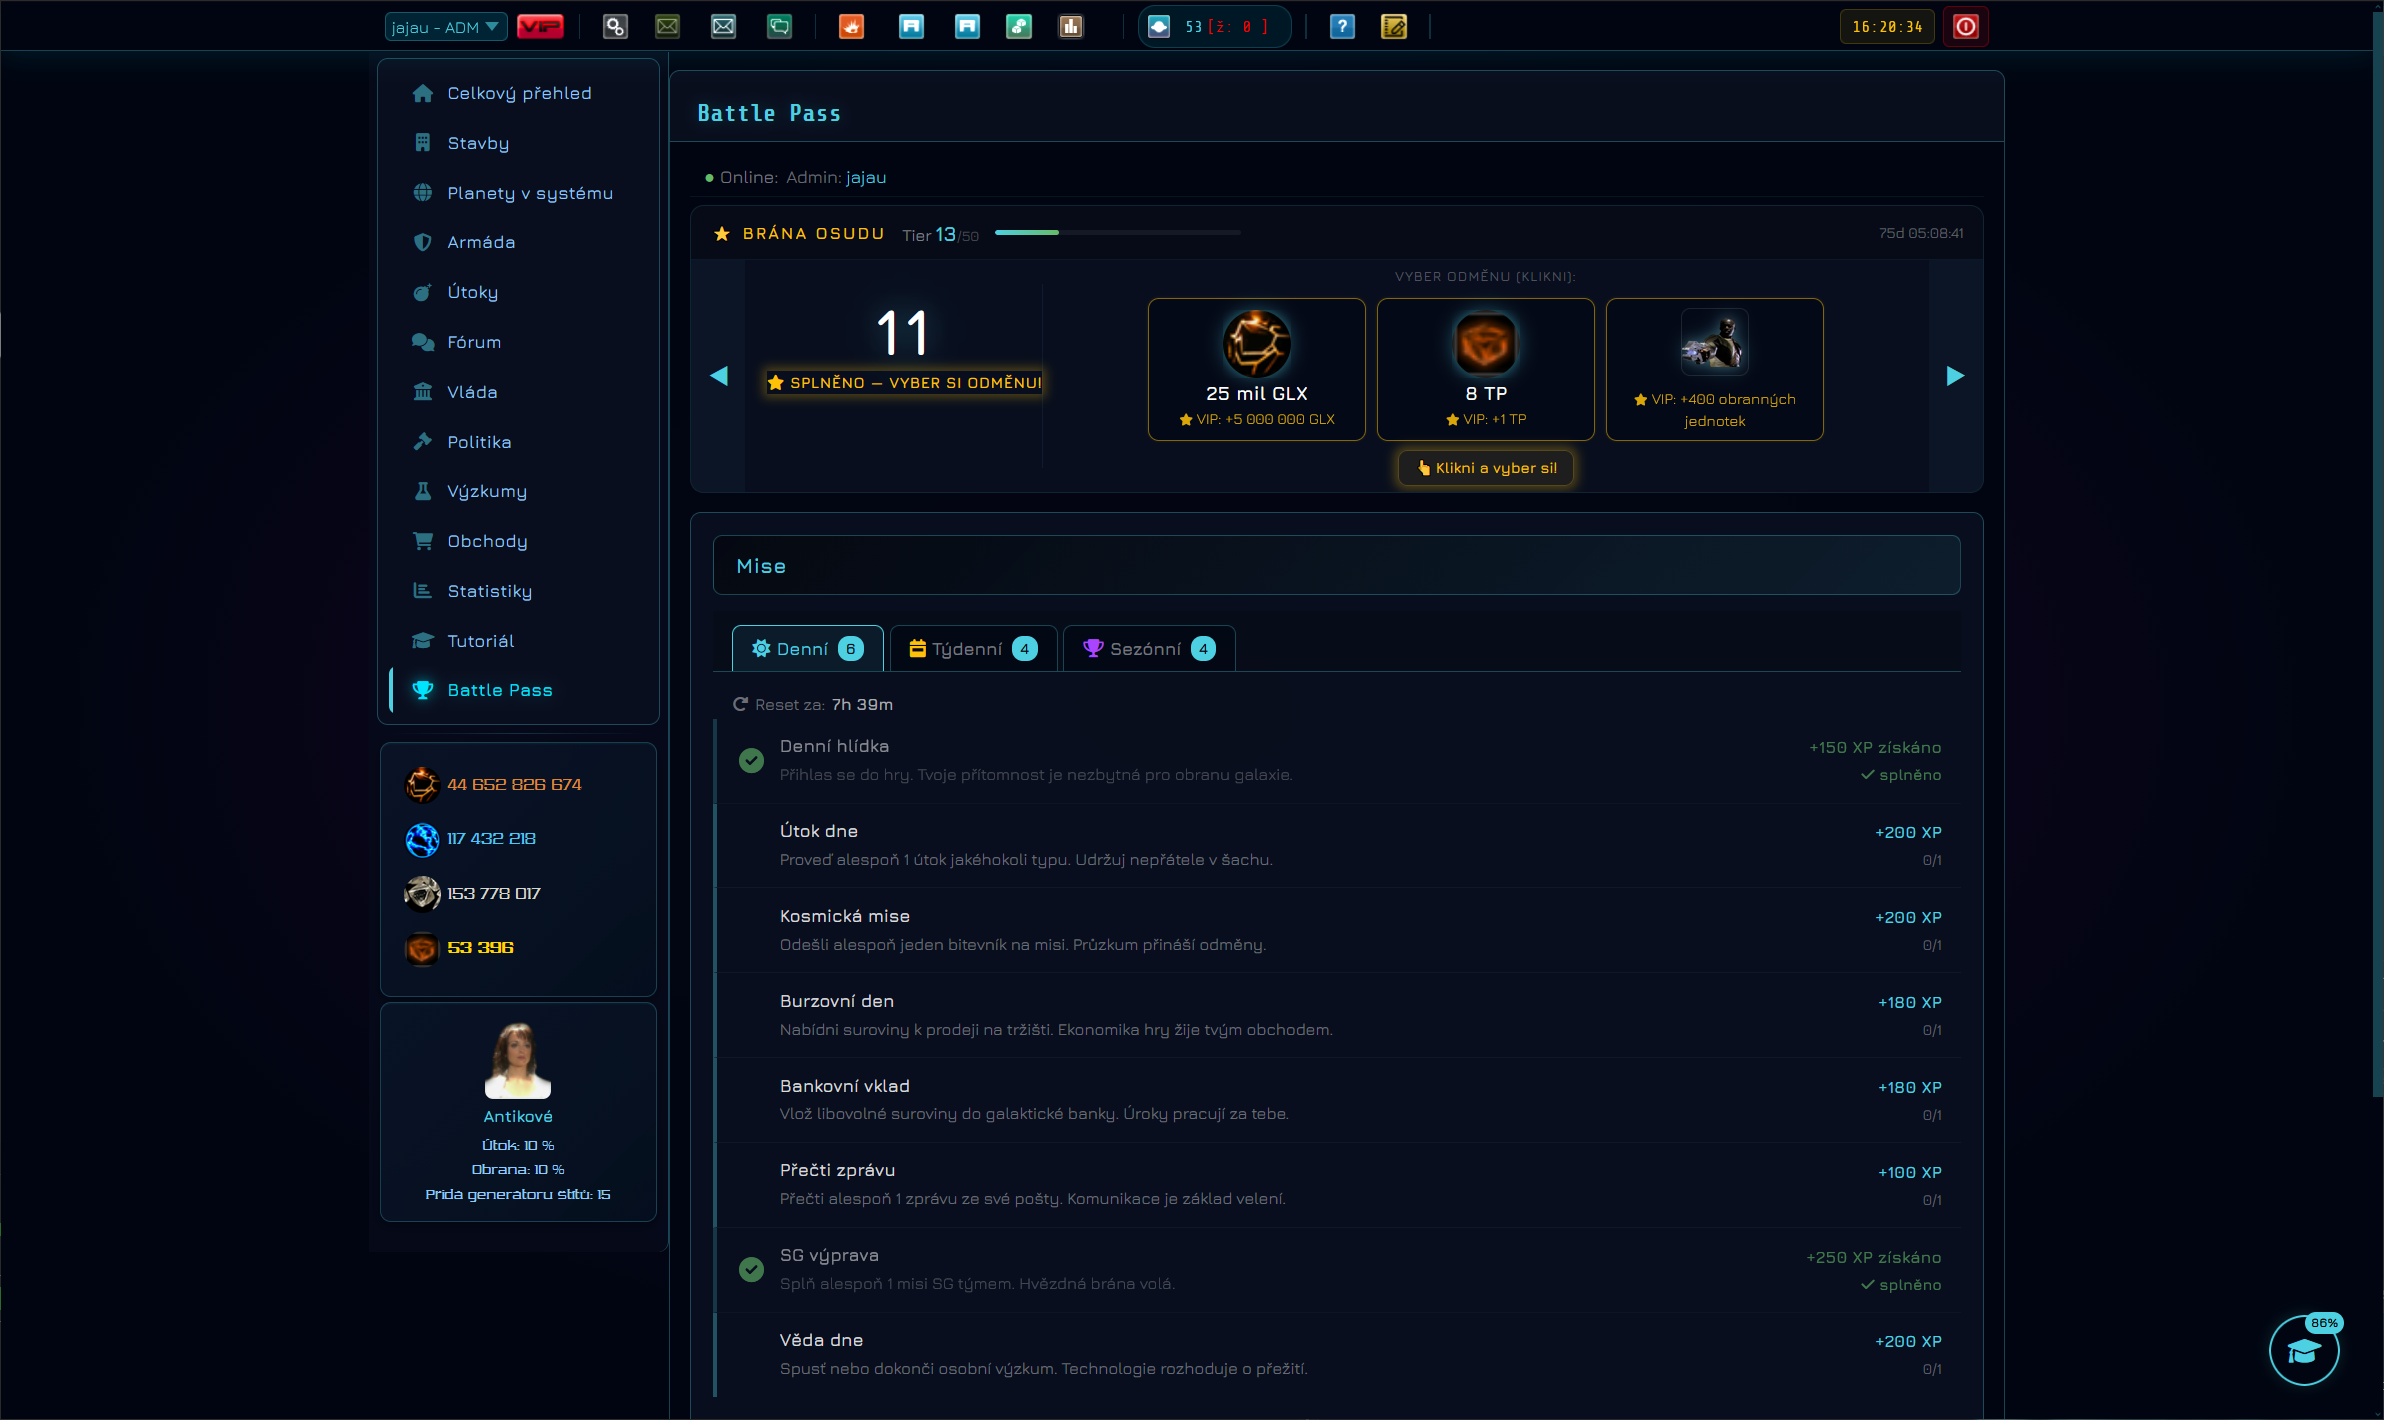Click the Klikni a vyber si! button
This screenshot has height=1420, width=2384.
1486,468
